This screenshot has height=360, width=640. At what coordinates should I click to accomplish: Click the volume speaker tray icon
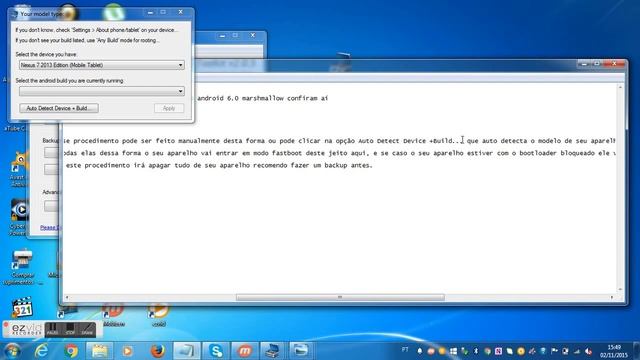click(588, 351)
